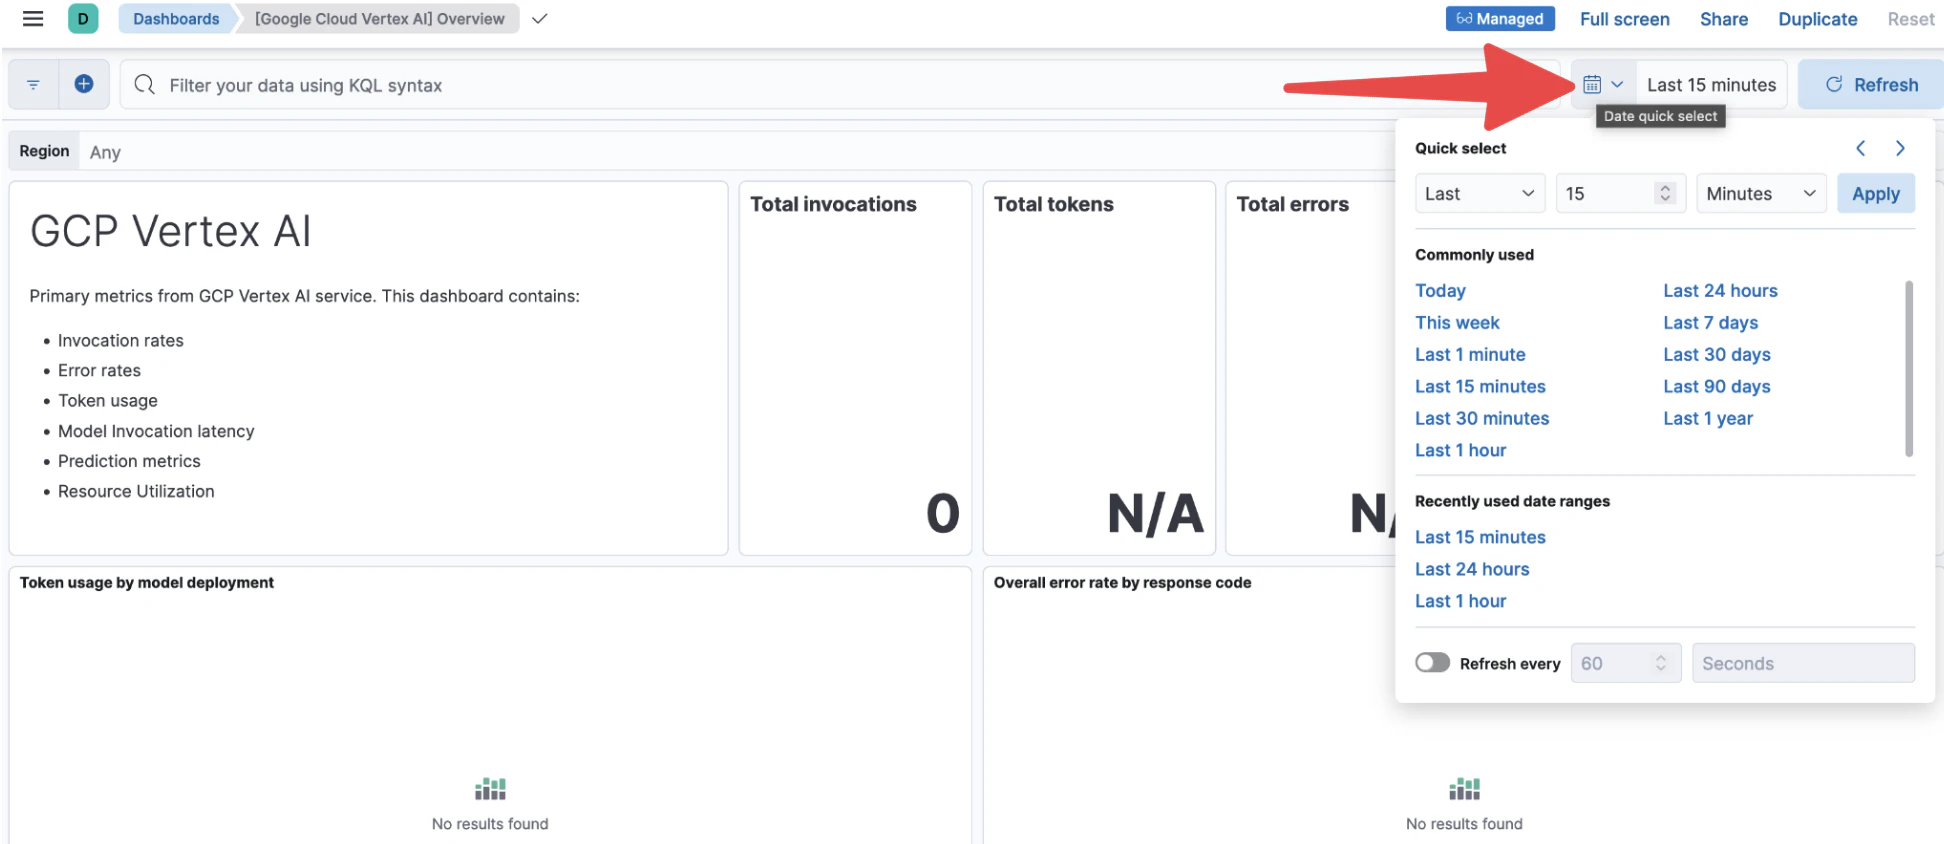
Task: Click the calendar date quick select icon
Action: coord(1603,85)
